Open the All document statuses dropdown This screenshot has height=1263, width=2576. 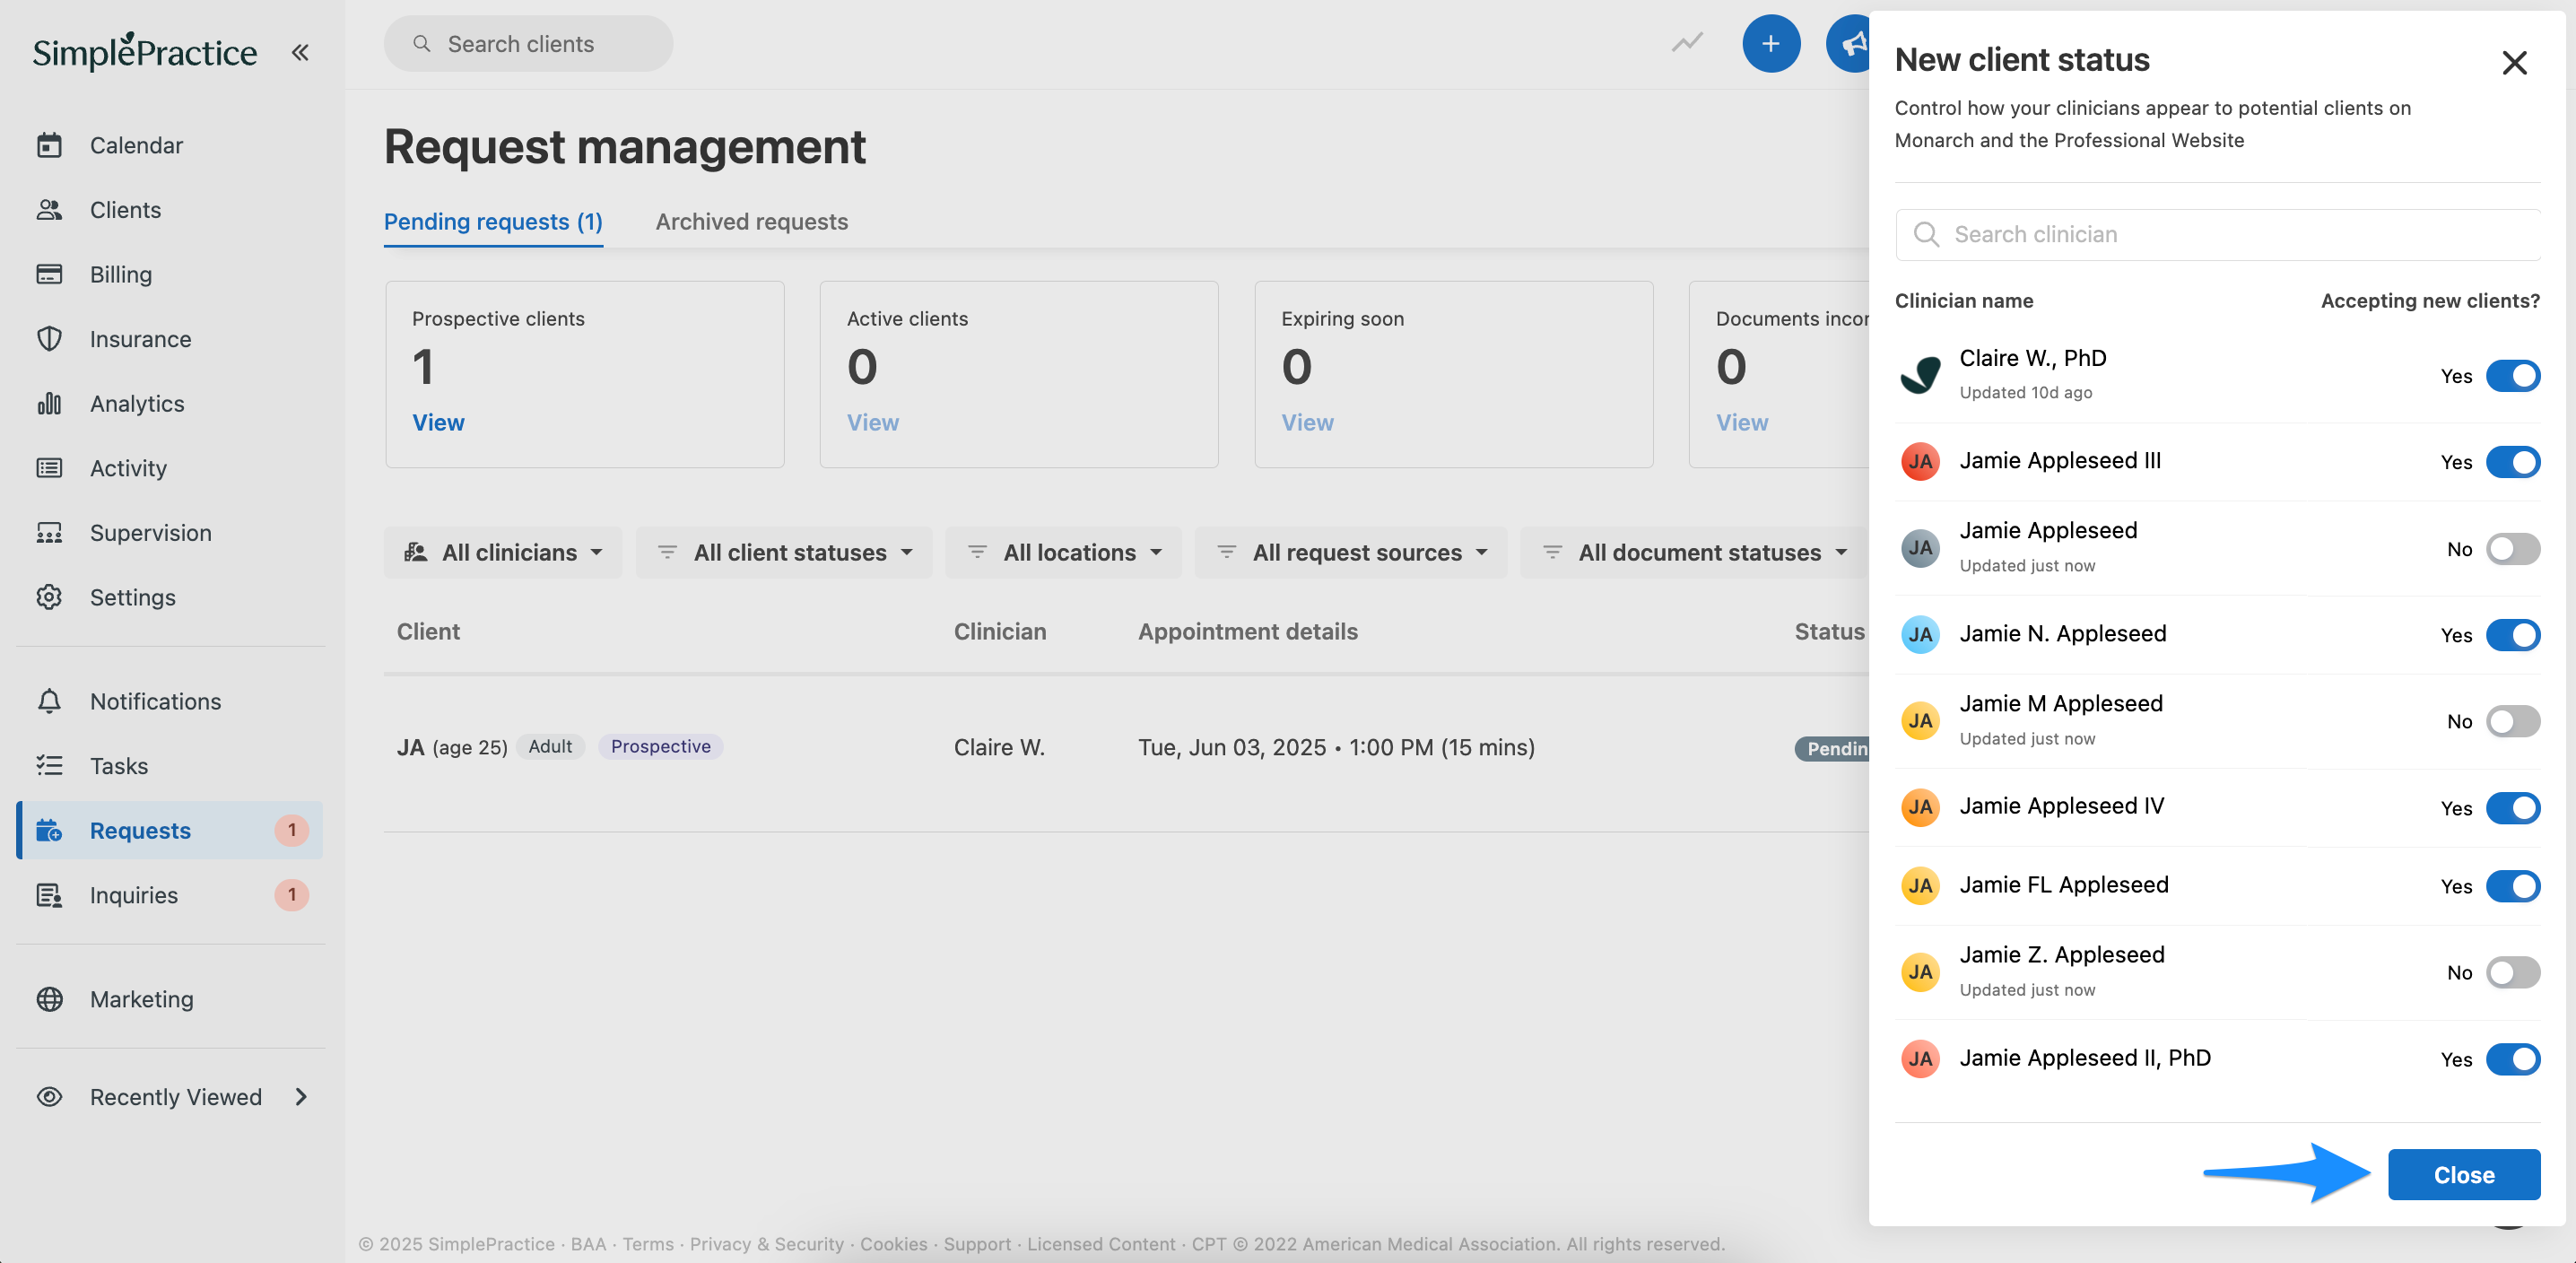click(x=1695, y=552)
